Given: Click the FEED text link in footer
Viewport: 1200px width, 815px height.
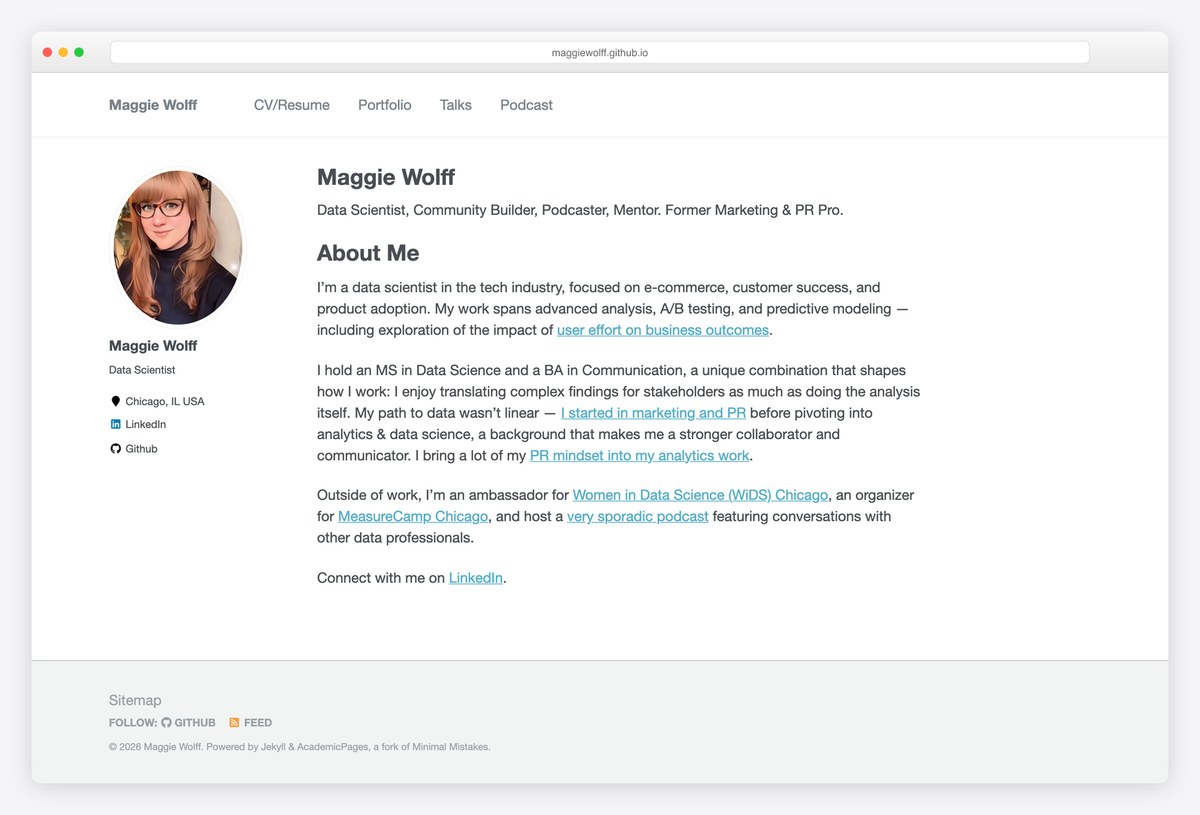Looking at the screenshot, I should [258, 723].
